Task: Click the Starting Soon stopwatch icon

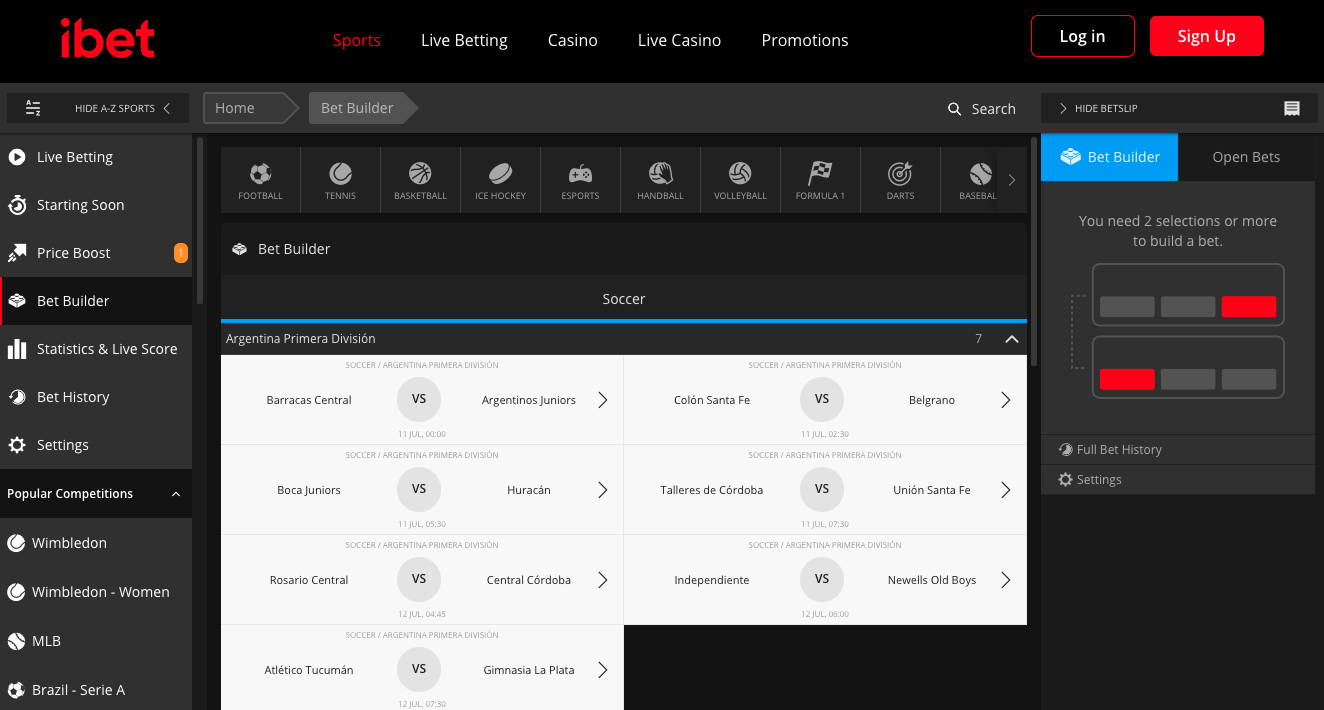Action: 17,205
